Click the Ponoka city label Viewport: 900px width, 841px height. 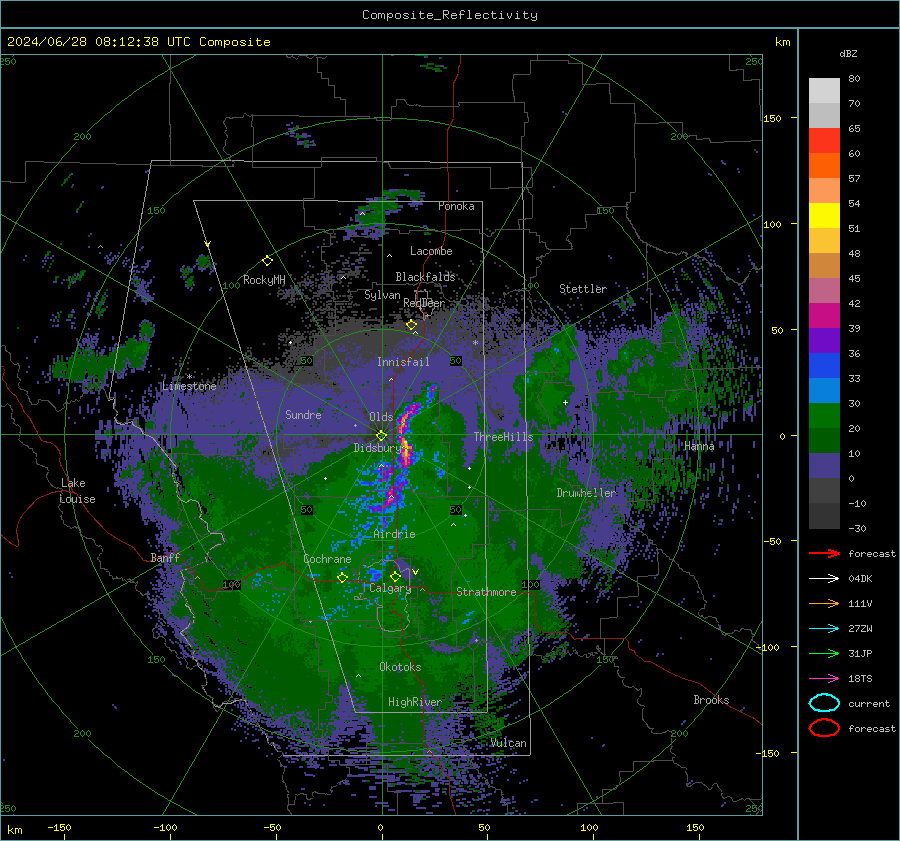pos(456,206)
